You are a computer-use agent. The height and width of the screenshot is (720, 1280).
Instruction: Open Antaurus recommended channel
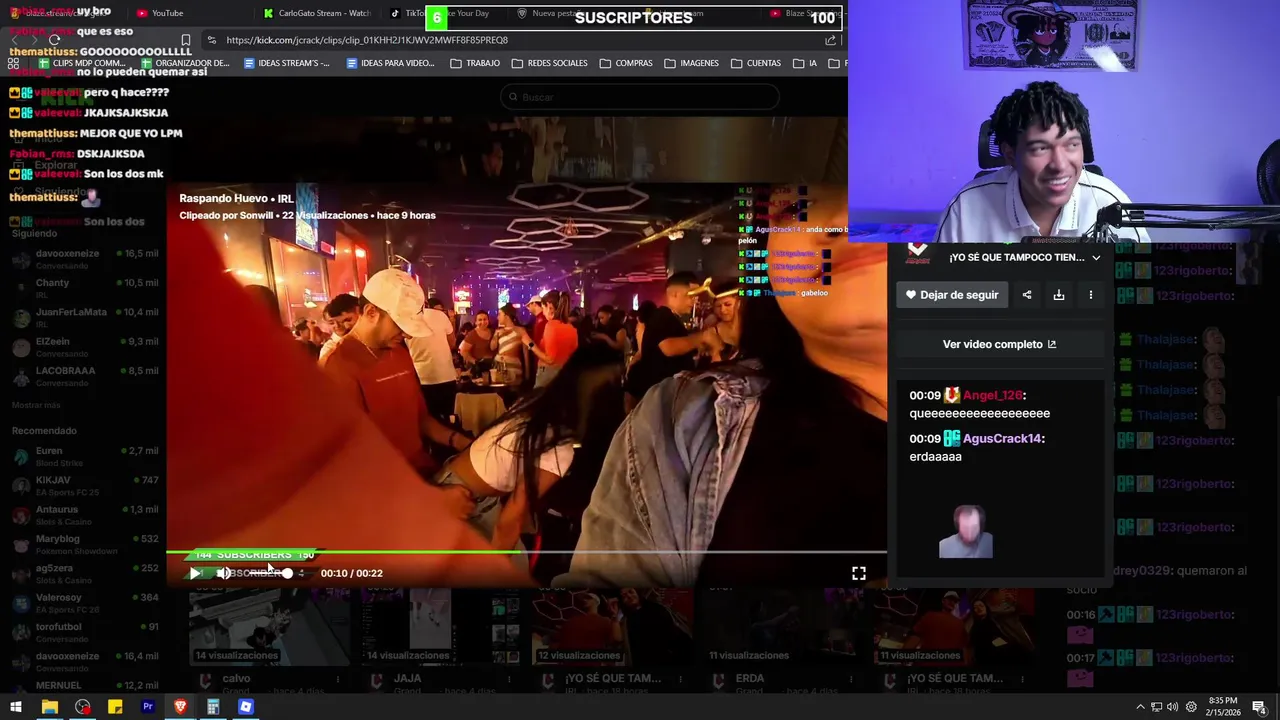point(85,514)
